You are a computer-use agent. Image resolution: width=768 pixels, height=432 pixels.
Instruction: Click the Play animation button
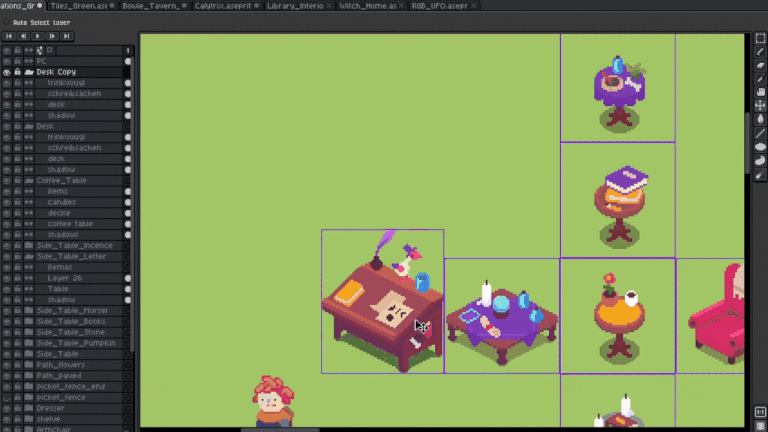(38, 36)
